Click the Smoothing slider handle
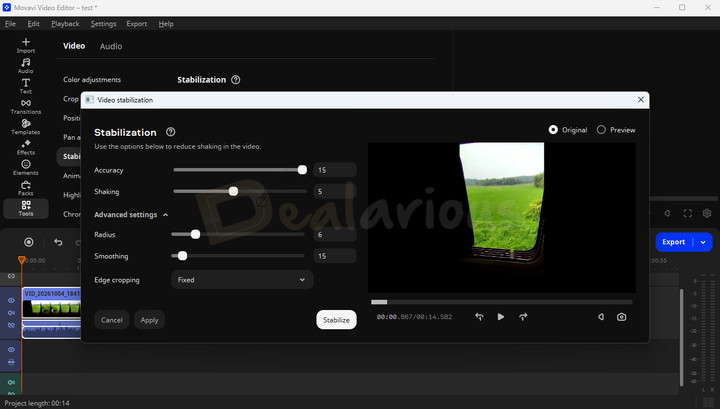 point(182,256)
